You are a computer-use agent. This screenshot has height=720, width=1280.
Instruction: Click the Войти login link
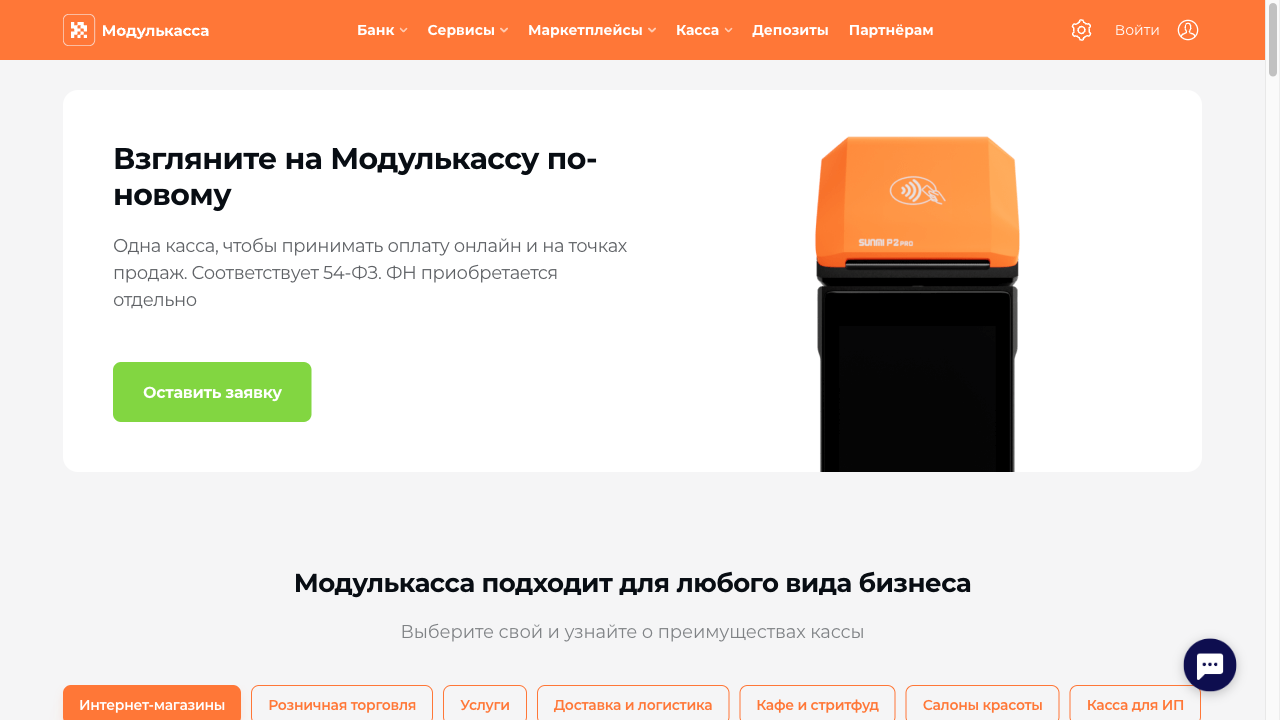click(x=1137, y=30)
